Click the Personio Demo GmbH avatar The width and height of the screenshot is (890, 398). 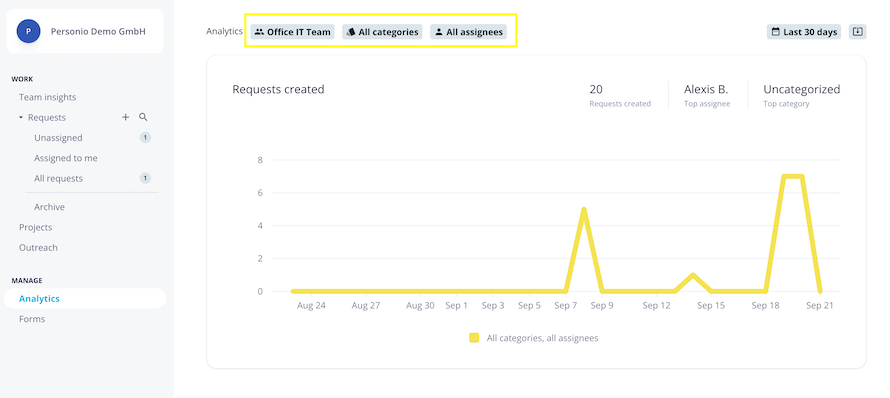pos(28,31)
